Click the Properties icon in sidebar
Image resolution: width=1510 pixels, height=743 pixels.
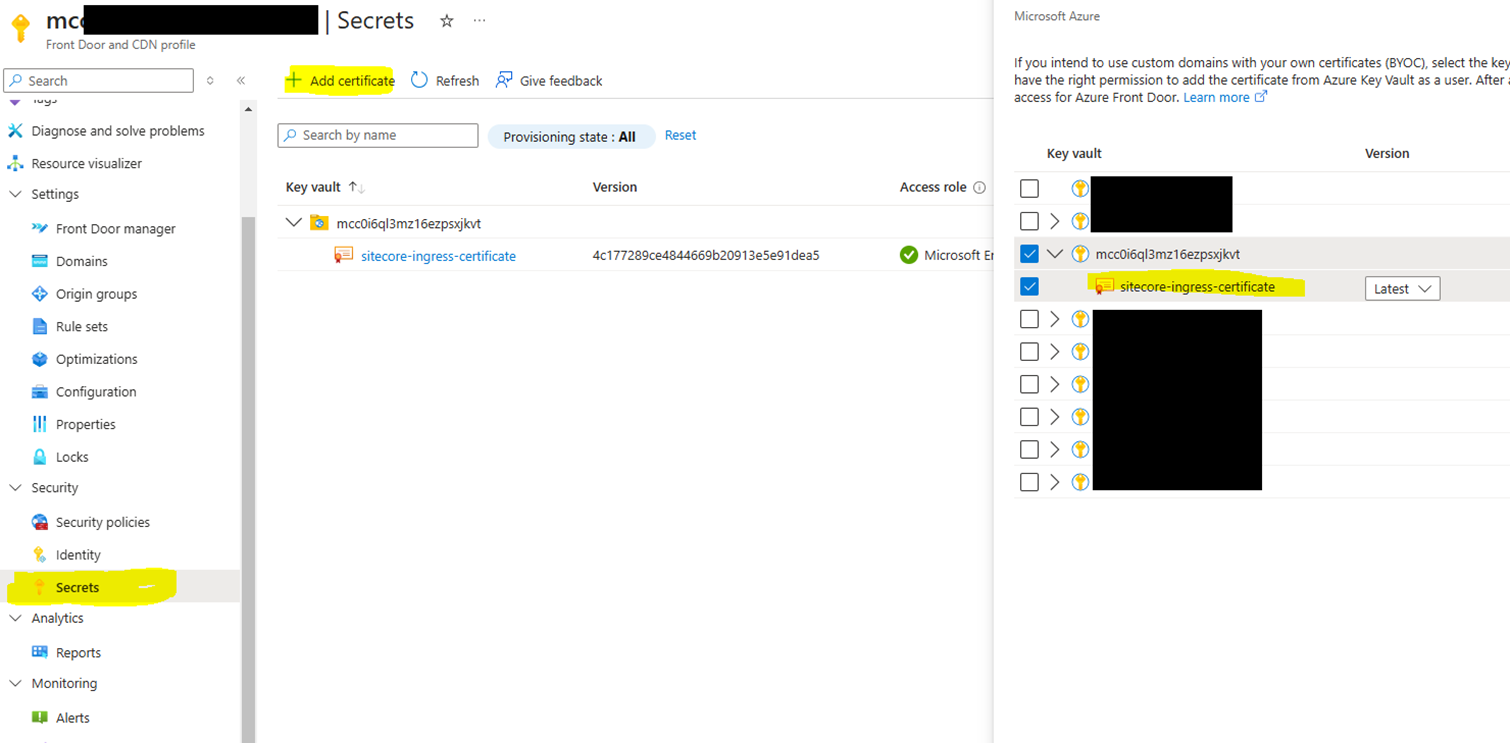[40, 424]
